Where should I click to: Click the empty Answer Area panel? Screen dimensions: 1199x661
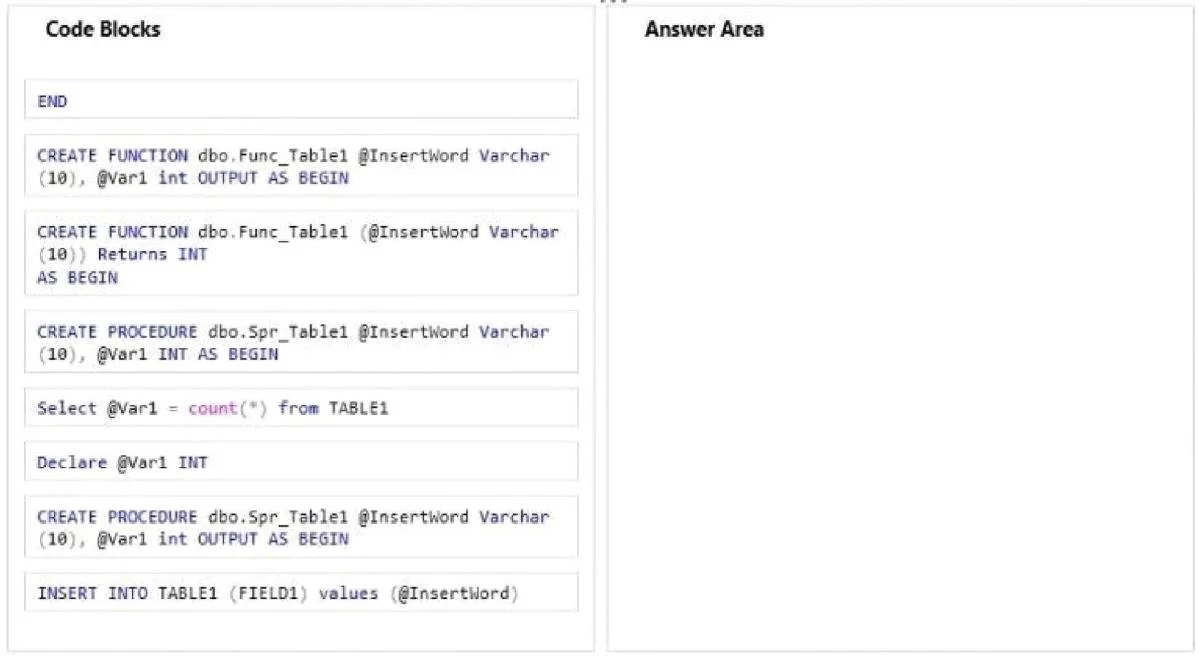coord(900,344)
